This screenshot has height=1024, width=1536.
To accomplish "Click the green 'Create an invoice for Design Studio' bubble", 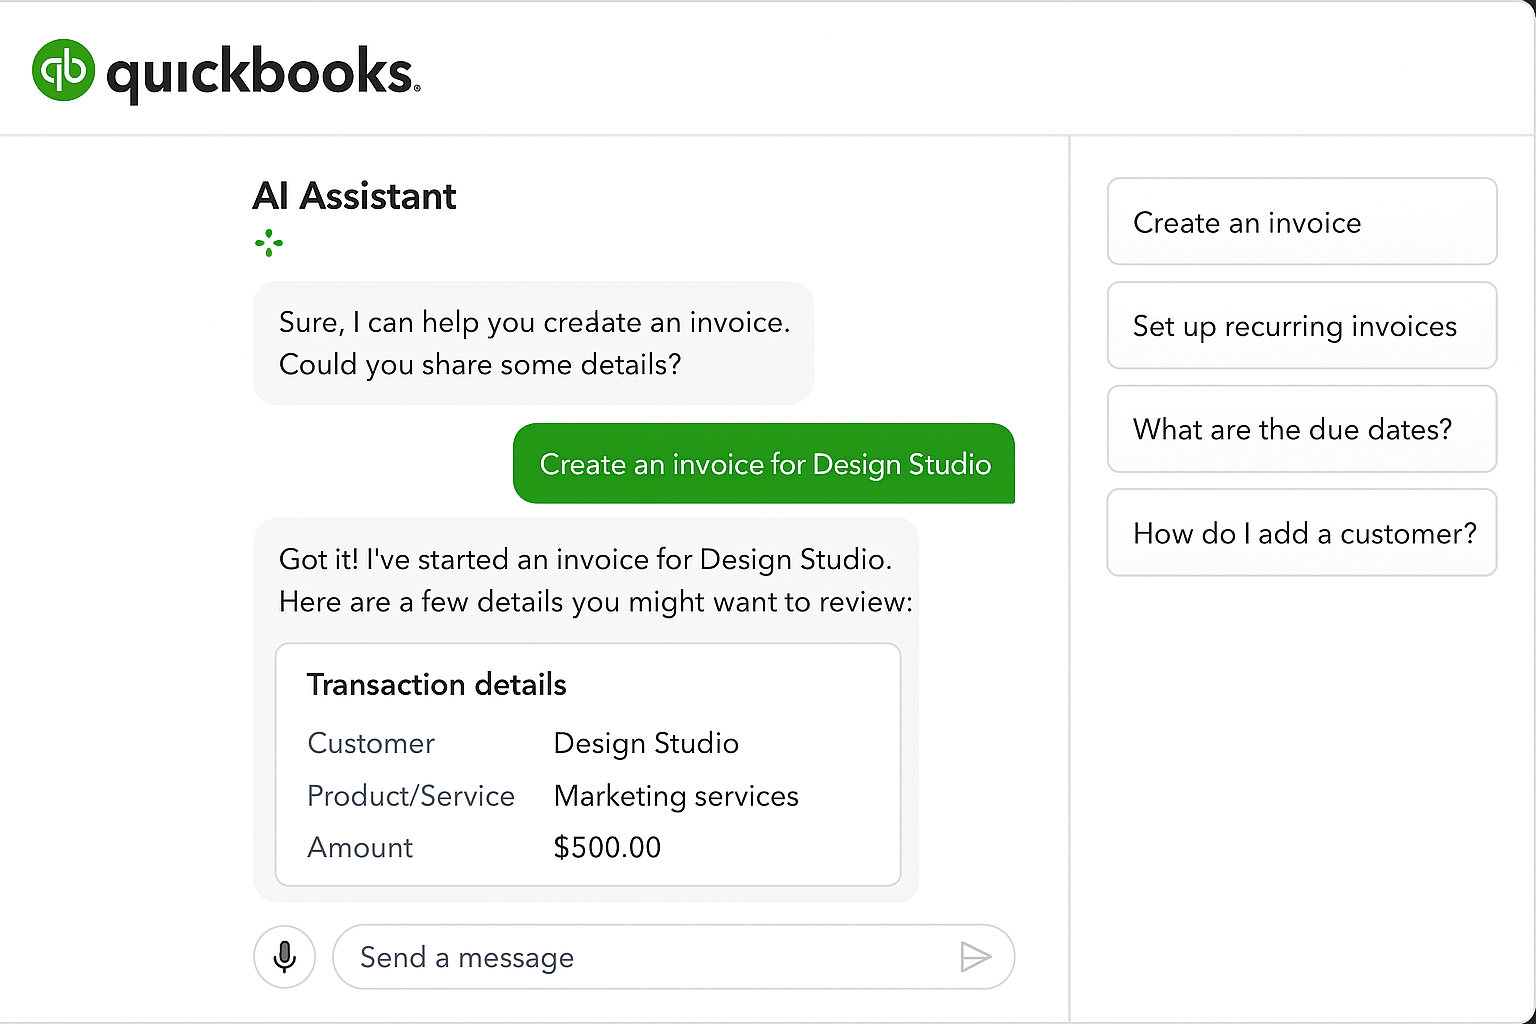I will pyautogui.click(x=764, y=463).
